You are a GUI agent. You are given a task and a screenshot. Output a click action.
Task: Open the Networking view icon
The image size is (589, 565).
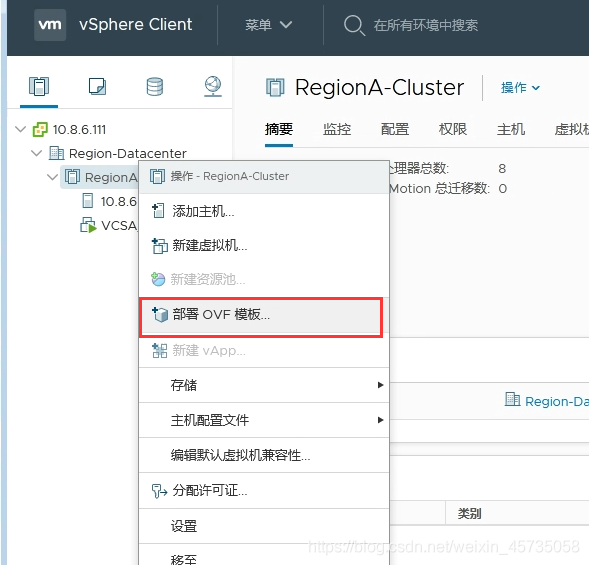click(x=213, y=86)
